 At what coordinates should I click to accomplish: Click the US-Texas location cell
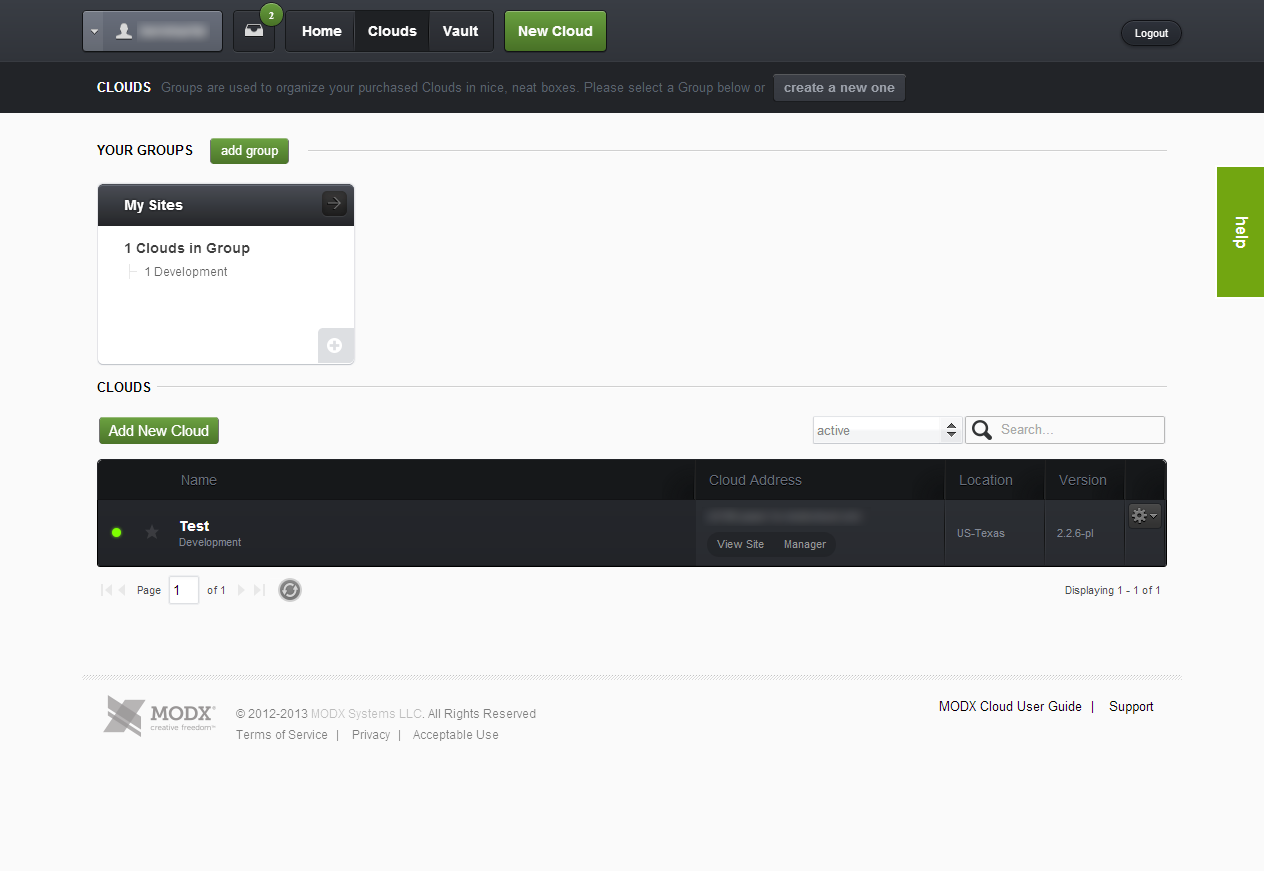coord(981,533)
